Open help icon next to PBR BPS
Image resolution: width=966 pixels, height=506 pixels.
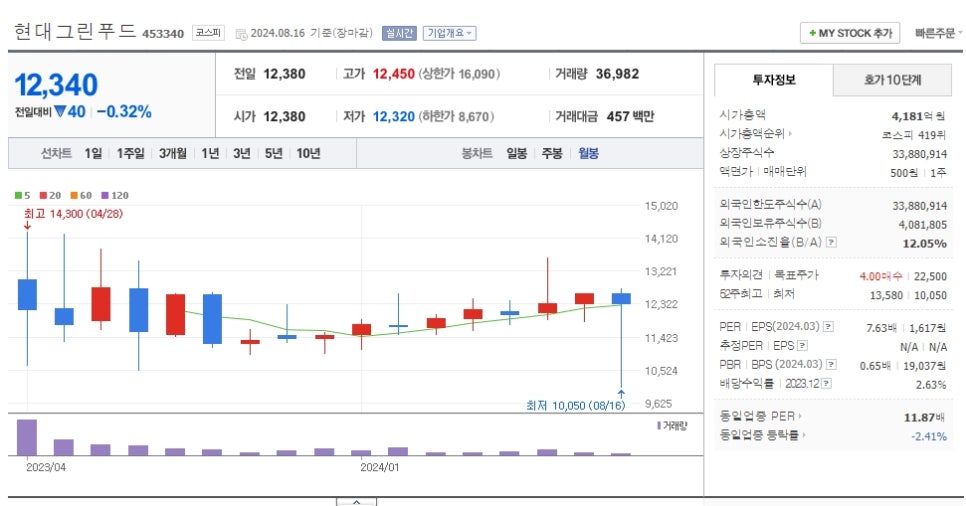[831, 364]
